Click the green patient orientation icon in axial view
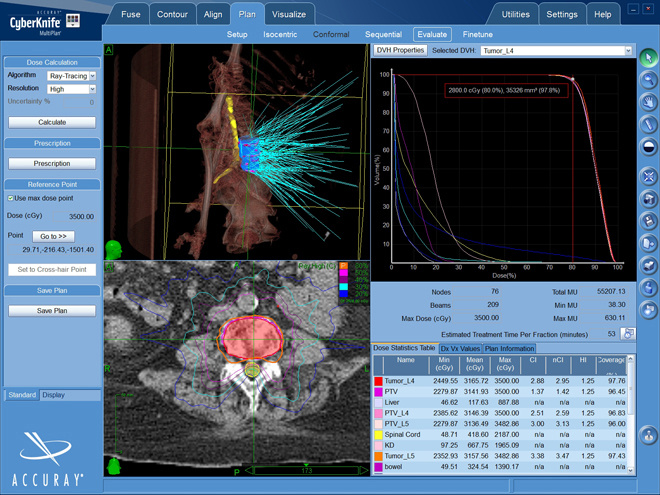Image resolution: width=660 pixels, height=495 pixels. pyautogui.click(x=113, y=466)
